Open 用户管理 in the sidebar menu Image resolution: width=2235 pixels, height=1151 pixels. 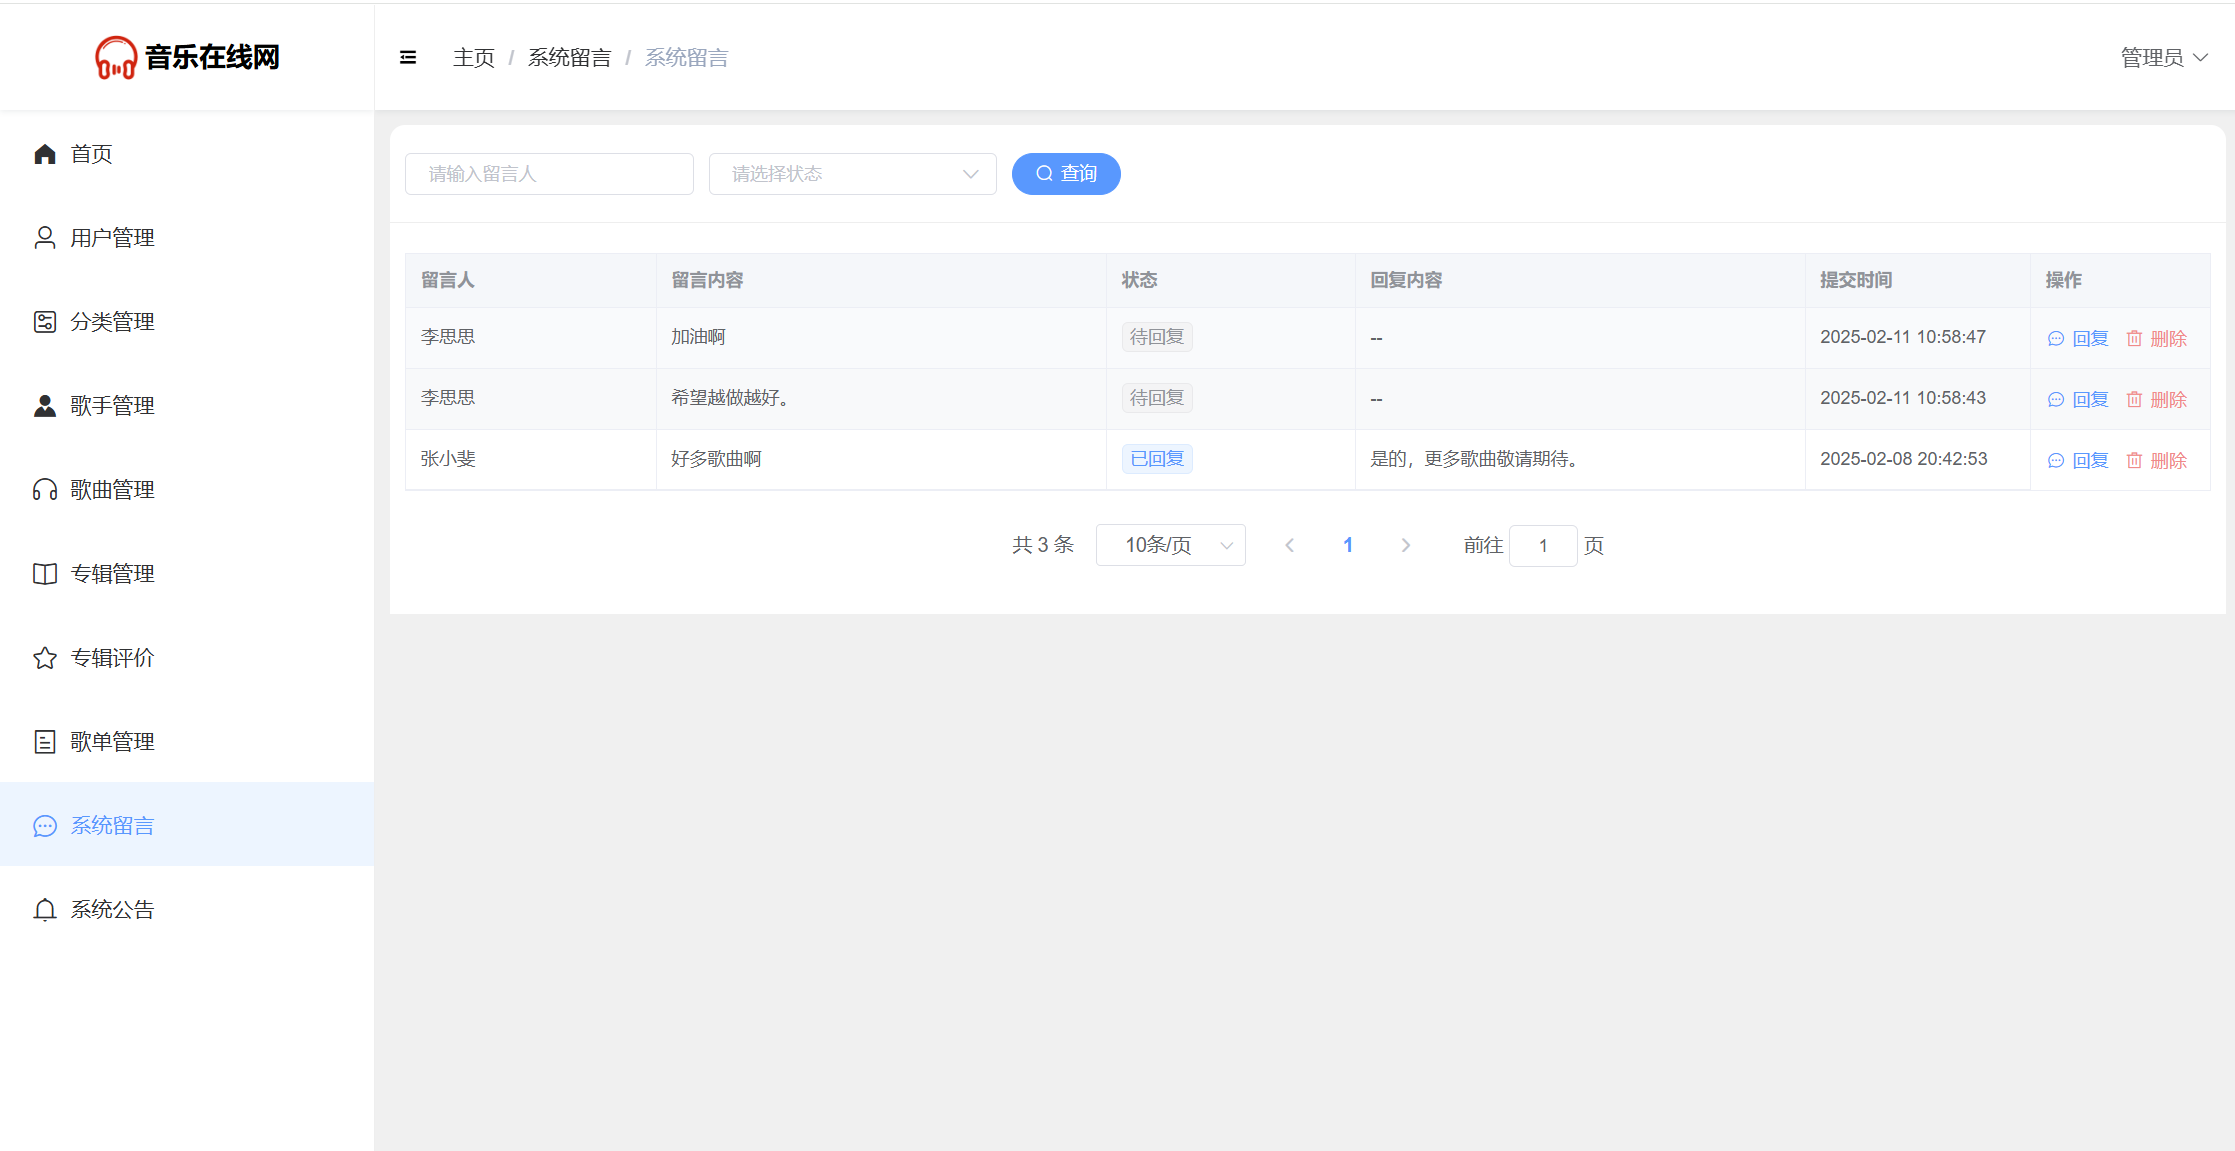[x=112, y=238]
